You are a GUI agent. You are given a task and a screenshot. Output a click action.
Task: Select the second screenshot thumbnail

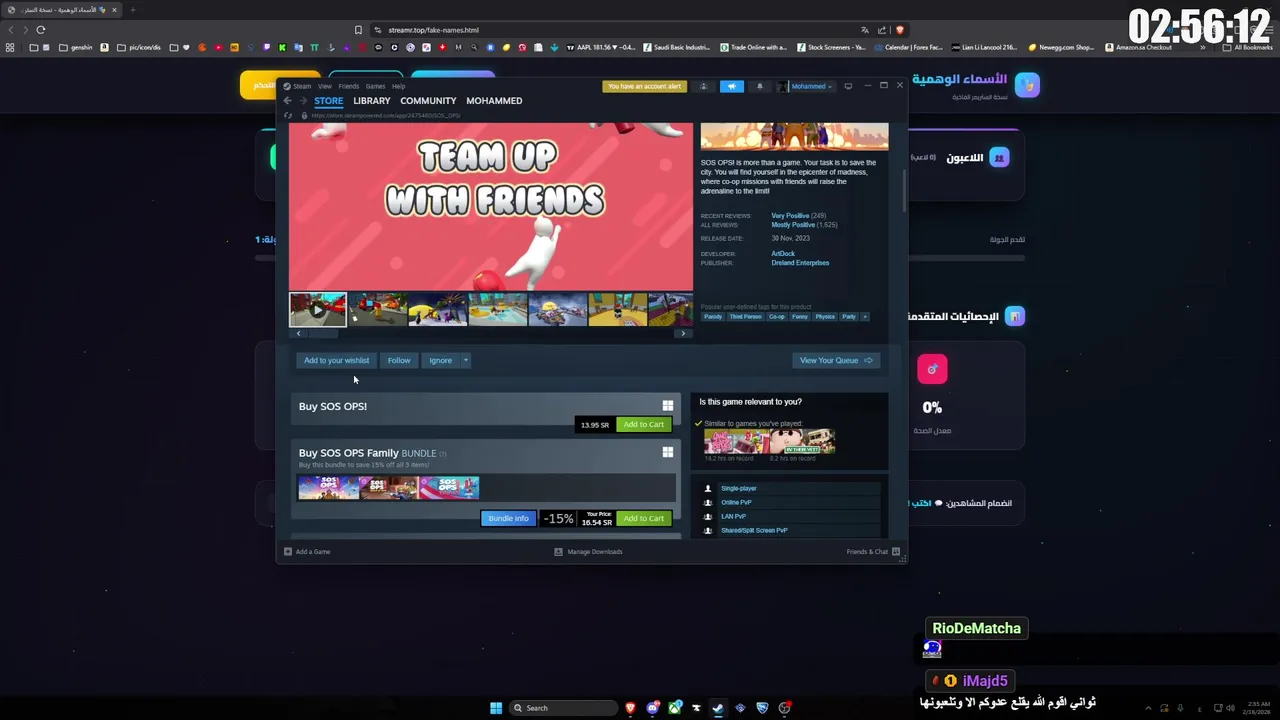point(377,309)
